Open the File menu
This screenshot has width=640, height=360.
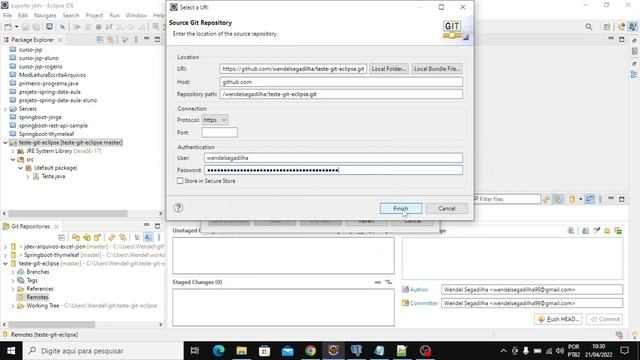pyautogui.click(x=7, y=16)
